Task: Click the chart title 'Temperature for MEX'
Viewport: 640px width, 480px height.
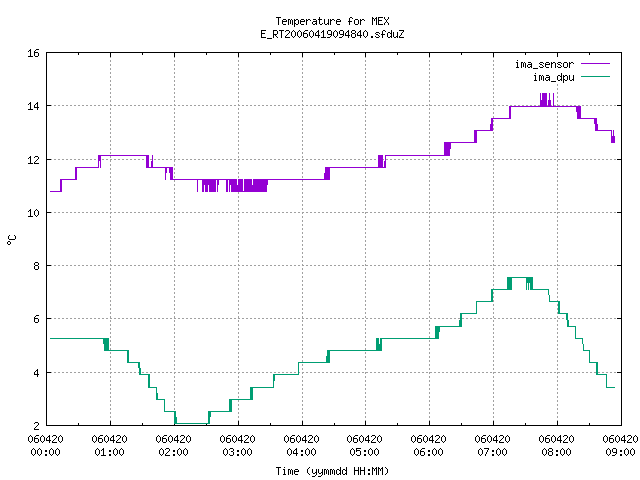Action: [332, 21]
